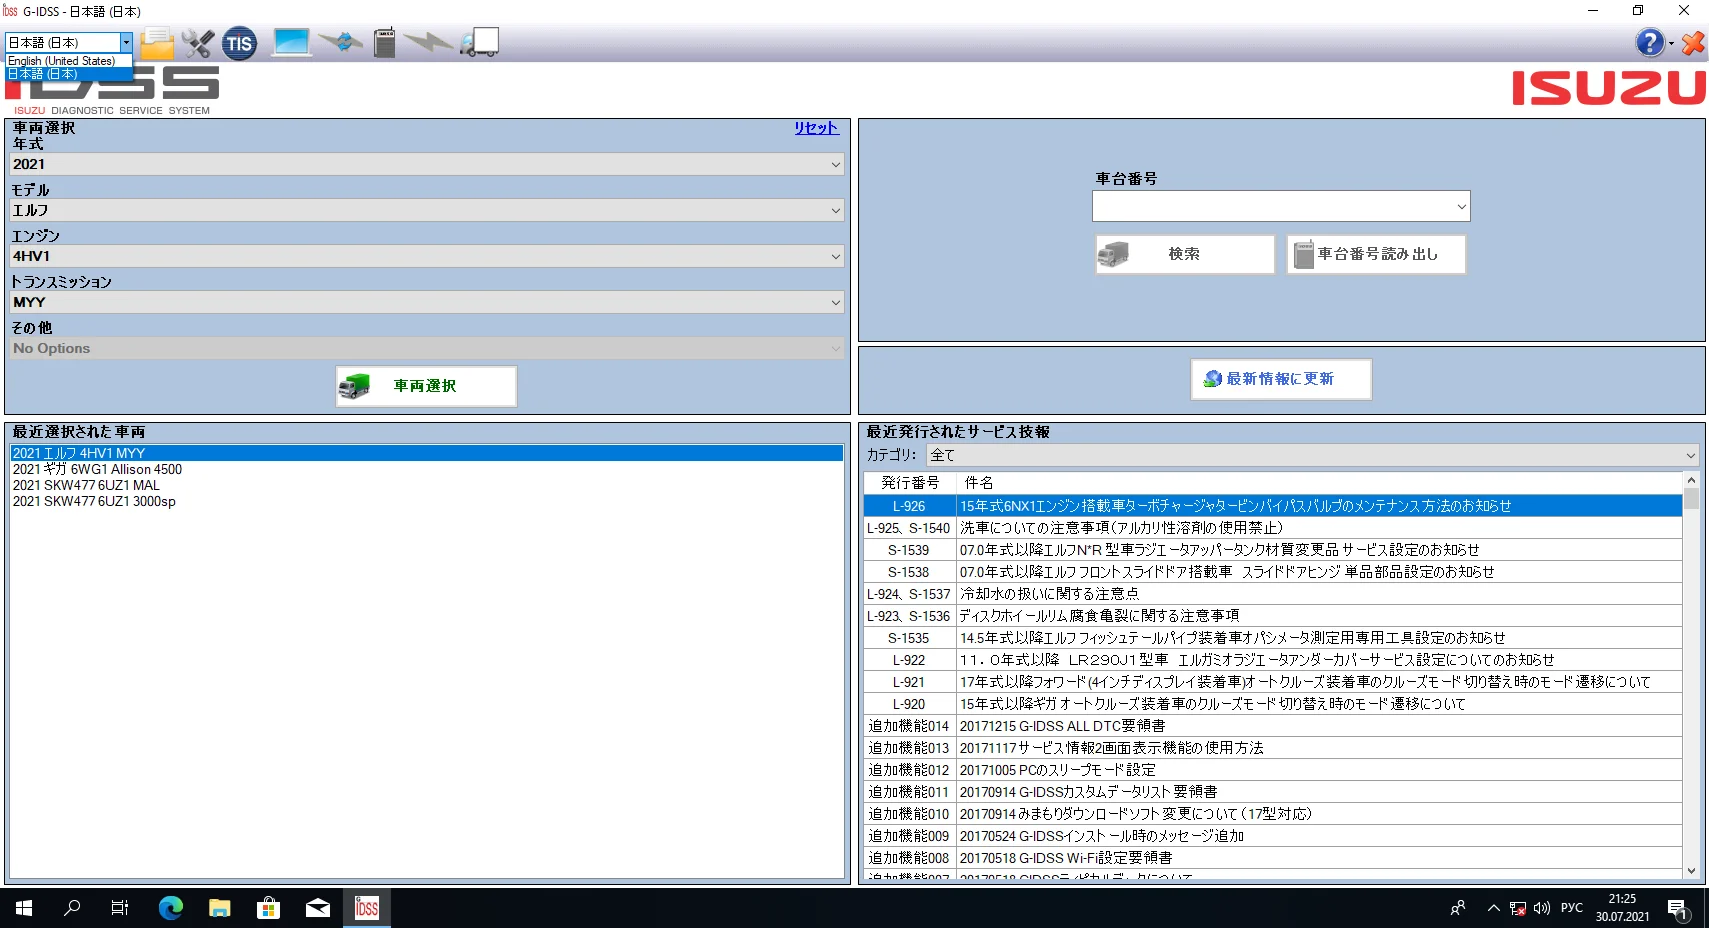Launch the TIS round blue icon
1709x928 pixels.
pos(239,43)
